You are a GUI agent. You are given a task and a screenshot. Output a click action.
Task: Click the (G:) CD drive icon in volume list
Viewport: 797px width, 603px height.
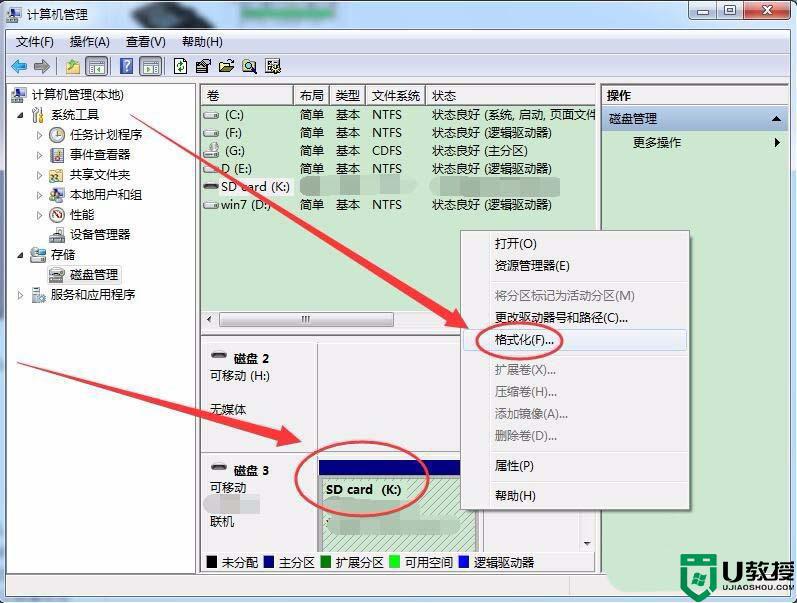point(211,150)
